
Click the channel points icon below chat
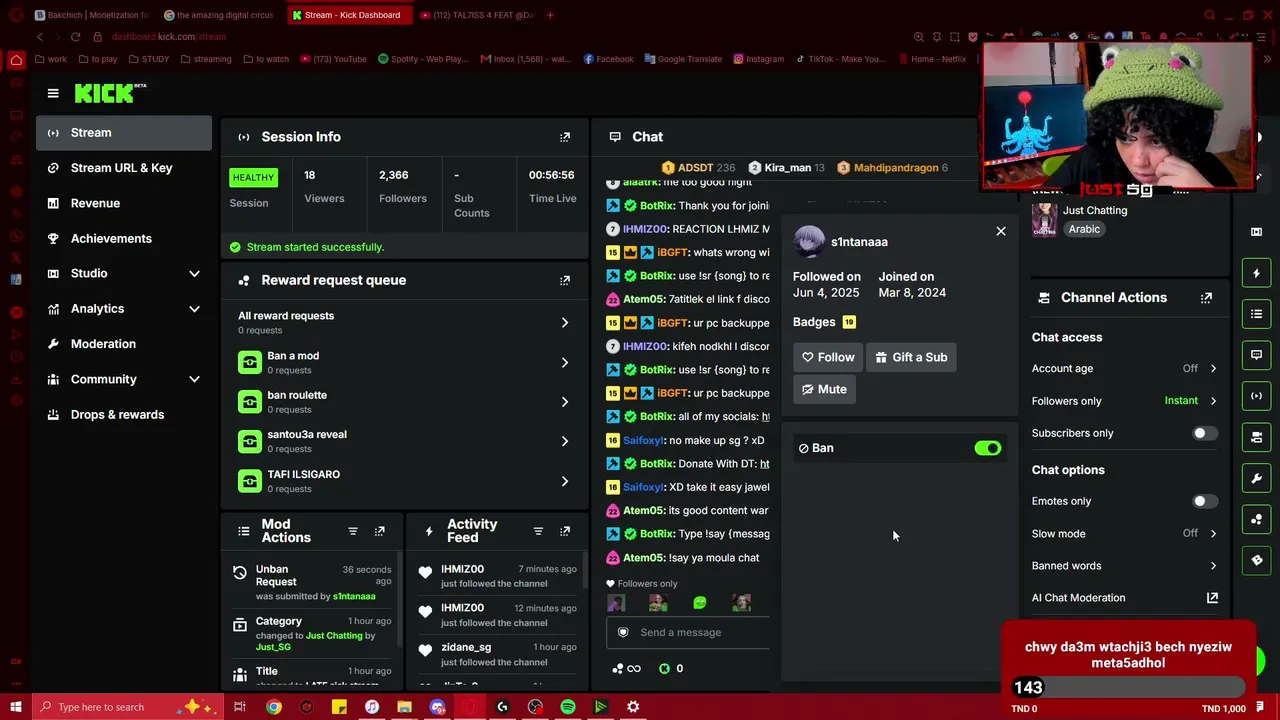[x=618, y=668]
